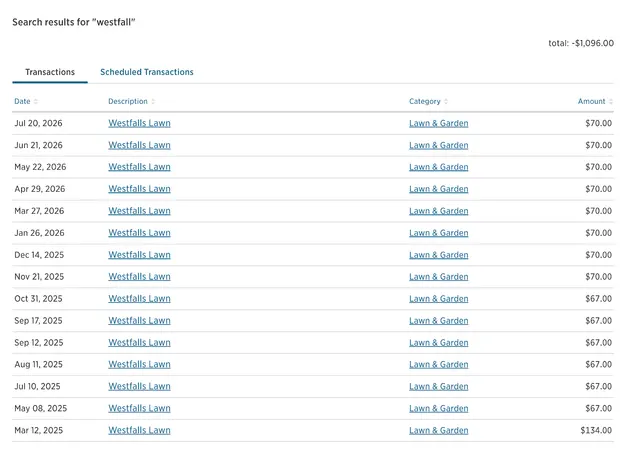
Task: Sort by Amount column arrows
Action: pyautogui.click(x=611, y=102)
